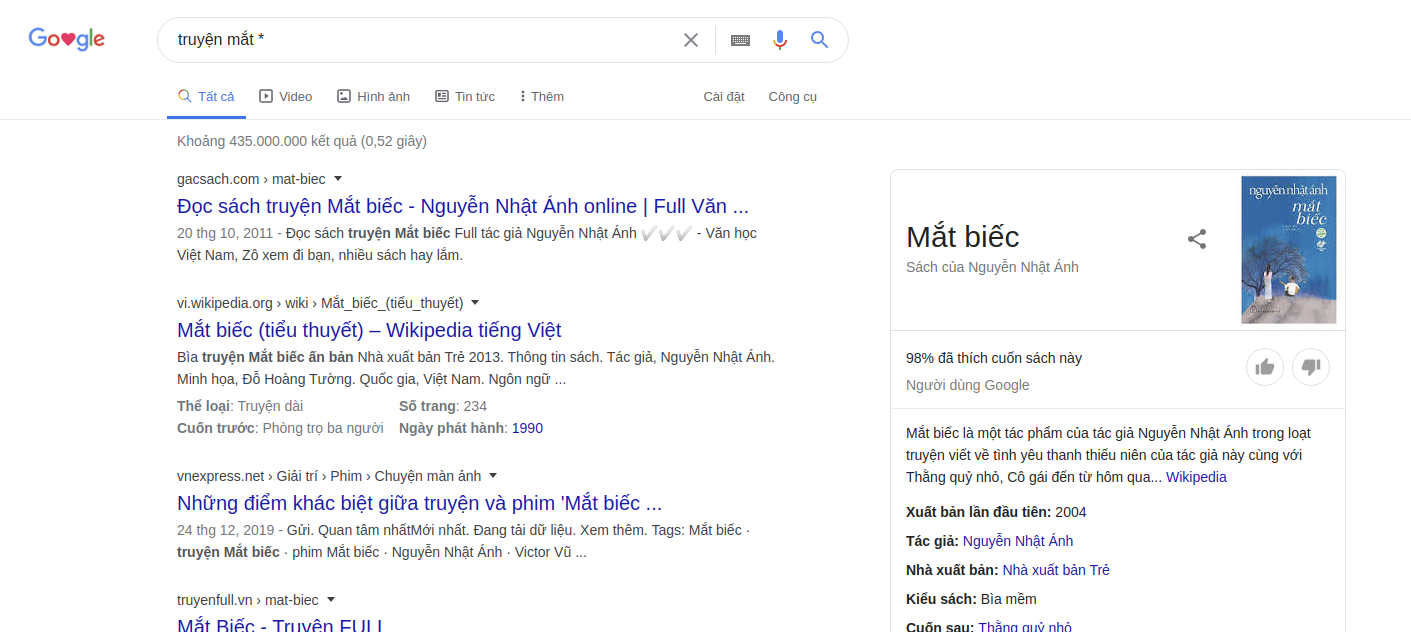Share the Mắt biếc knowledge panel
This screenshot has height=632, width=1411.
point(1197,239)
